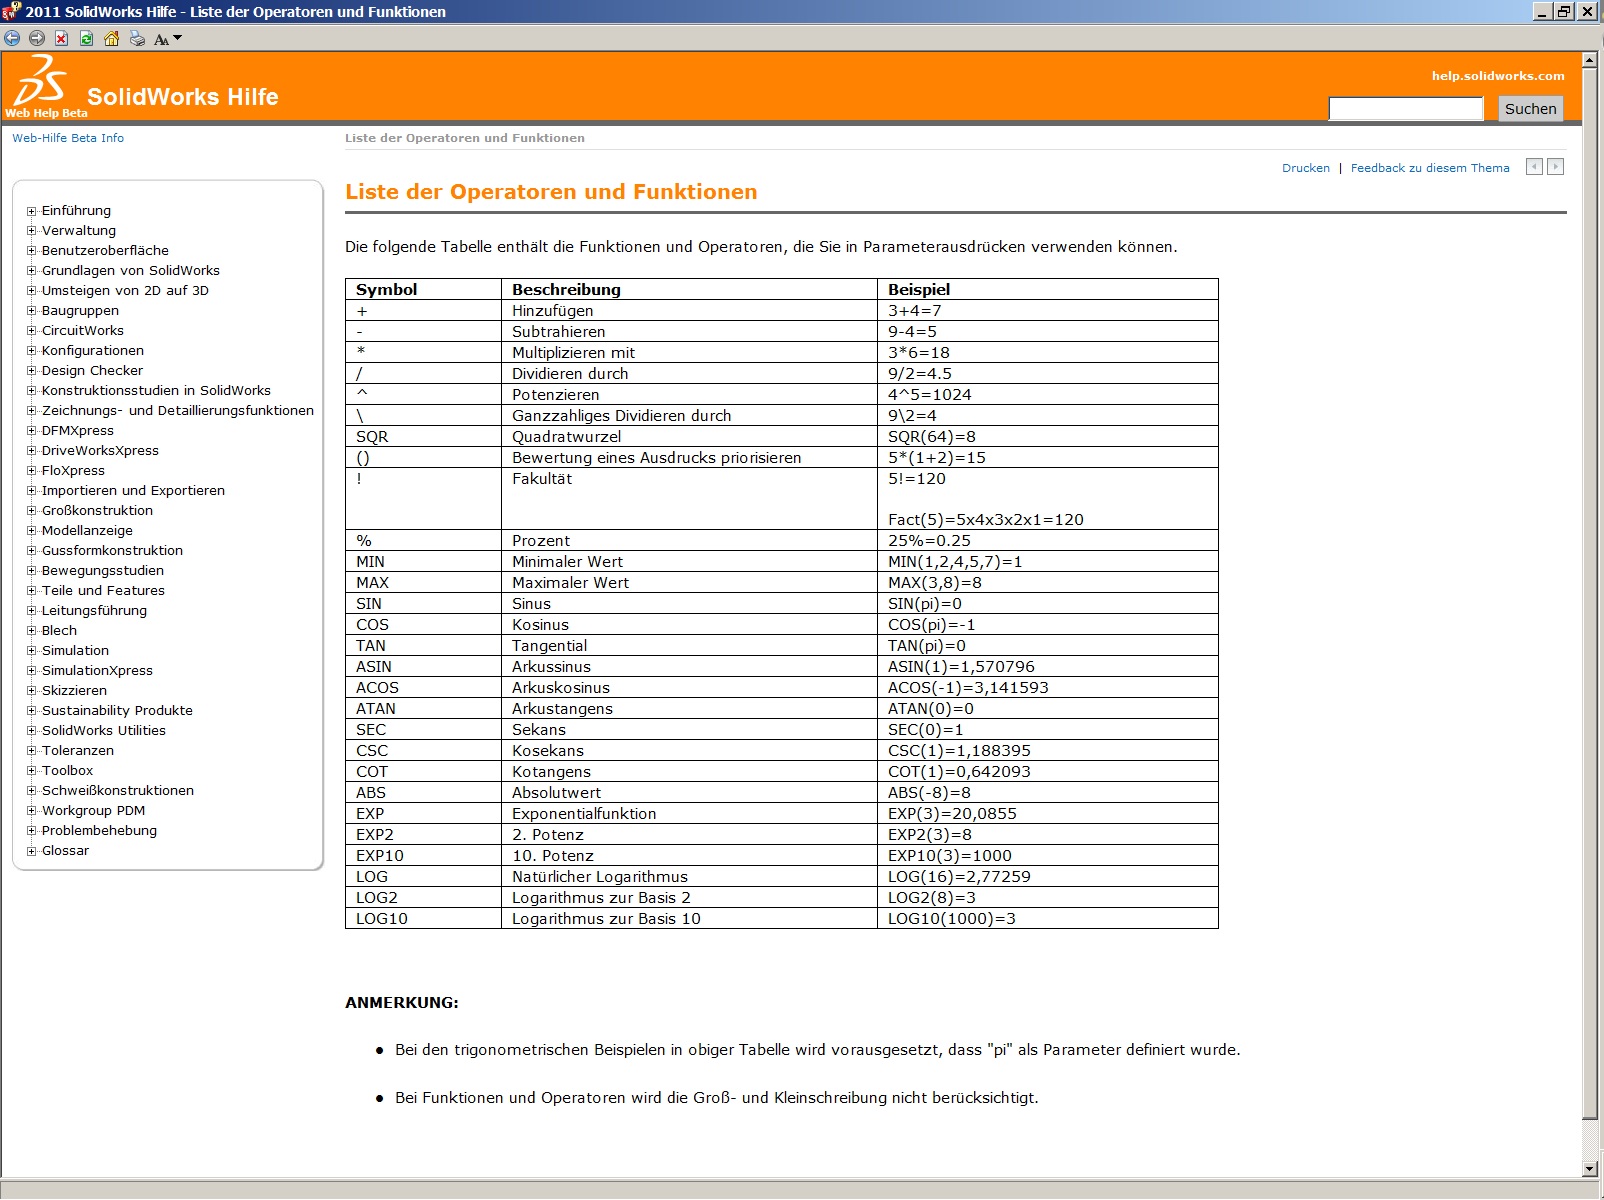The height and width of the screenshot is (1200, 1604).
Task: Open Umsteigen von 2D auf 3D
Action: pyautogui.click(x=125, y=291)
